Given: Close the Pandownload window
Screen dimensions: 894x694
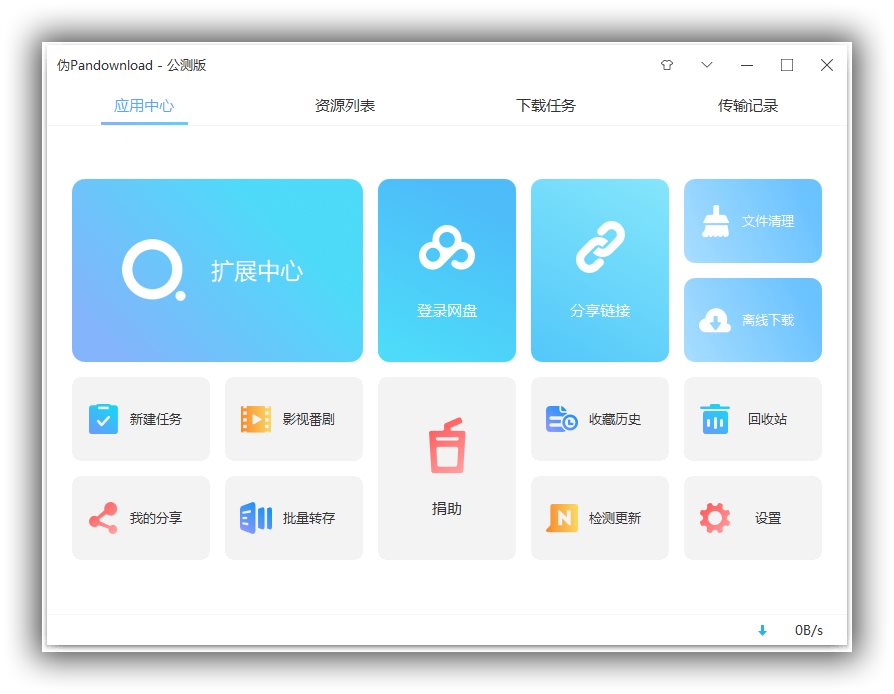Looking at the screenshot, I should point(827,65).
